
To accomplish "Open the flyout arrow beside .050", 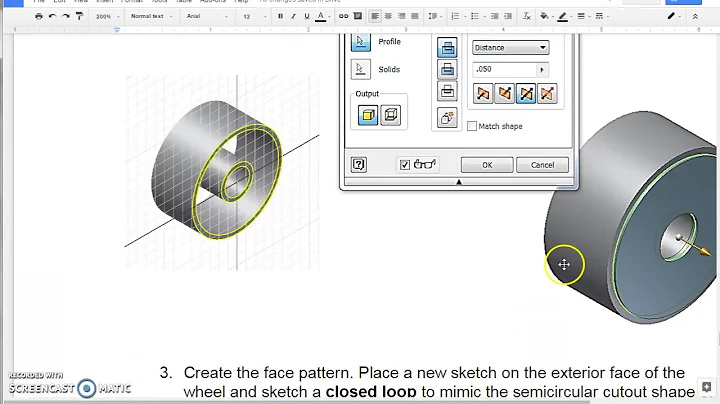I will click(542, 70).
